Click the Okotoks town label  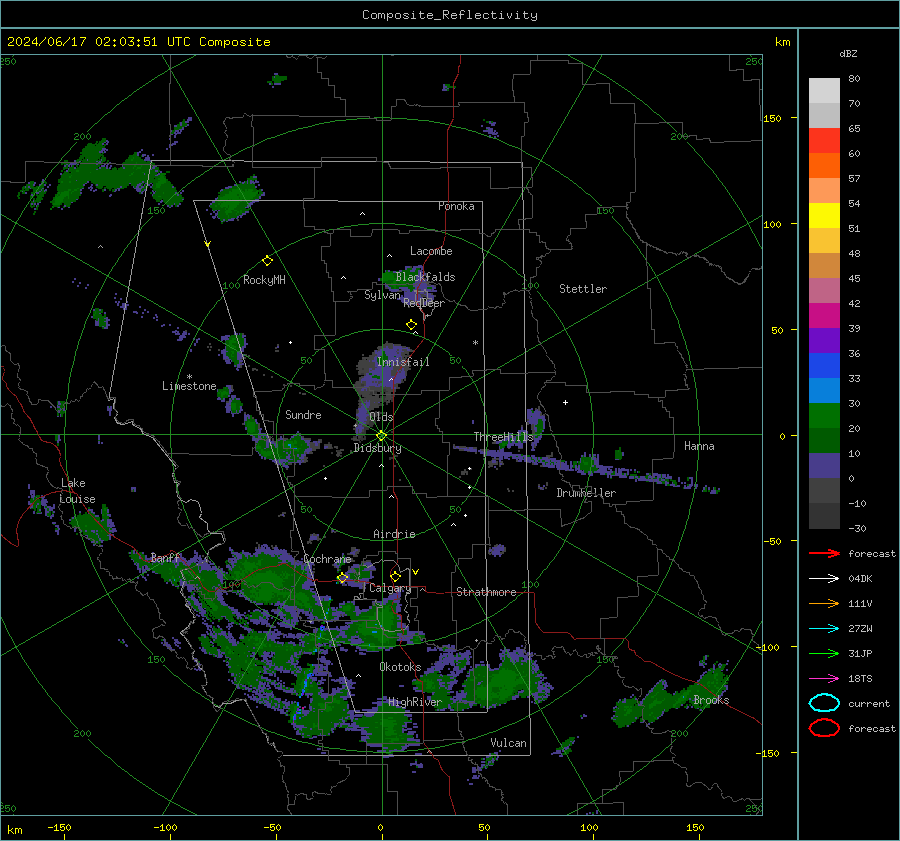pos(400,667)
